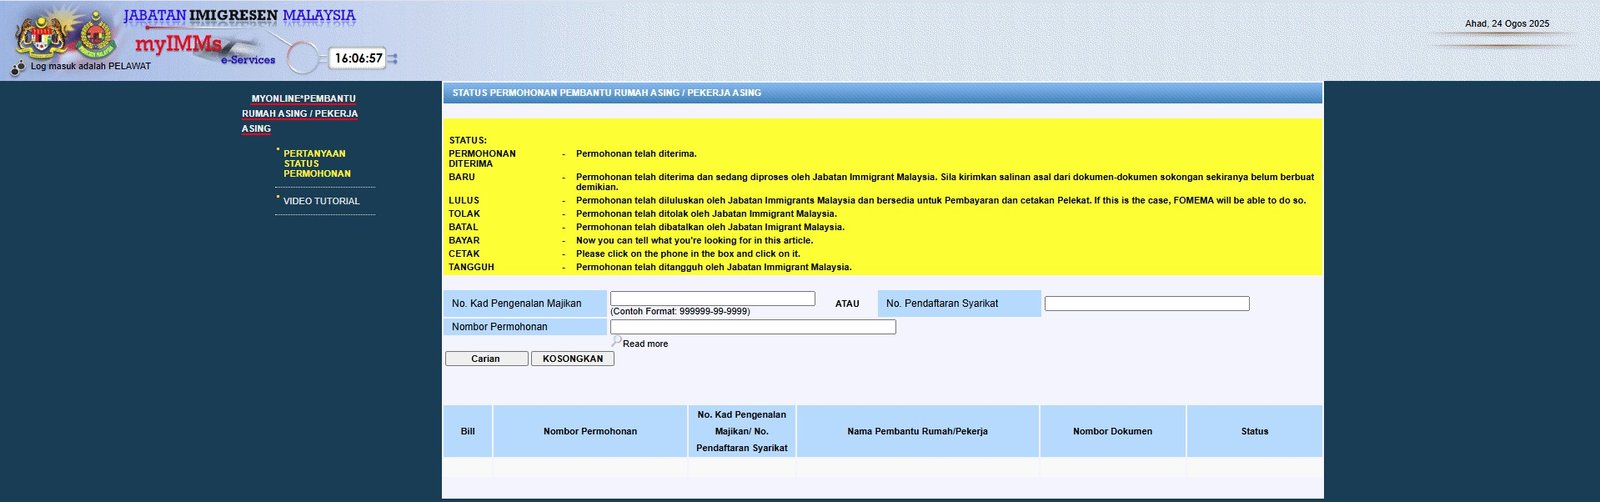Focus the No. Pendaftaran Syarikat field
1600x502 pixels.
[x=1146, y=304]
